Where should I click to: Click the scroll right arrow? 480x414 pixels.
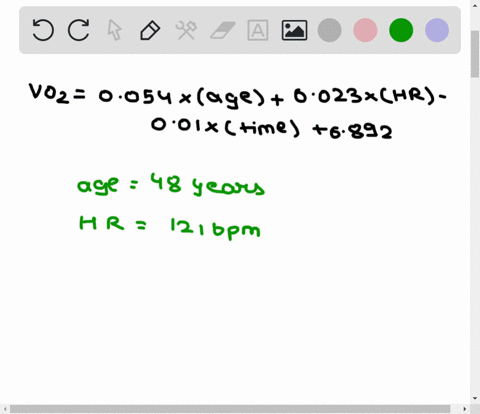point(465,409)
